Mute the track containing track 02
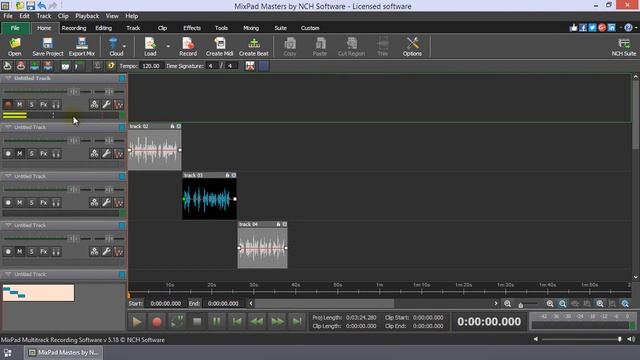 pos(20,154)
